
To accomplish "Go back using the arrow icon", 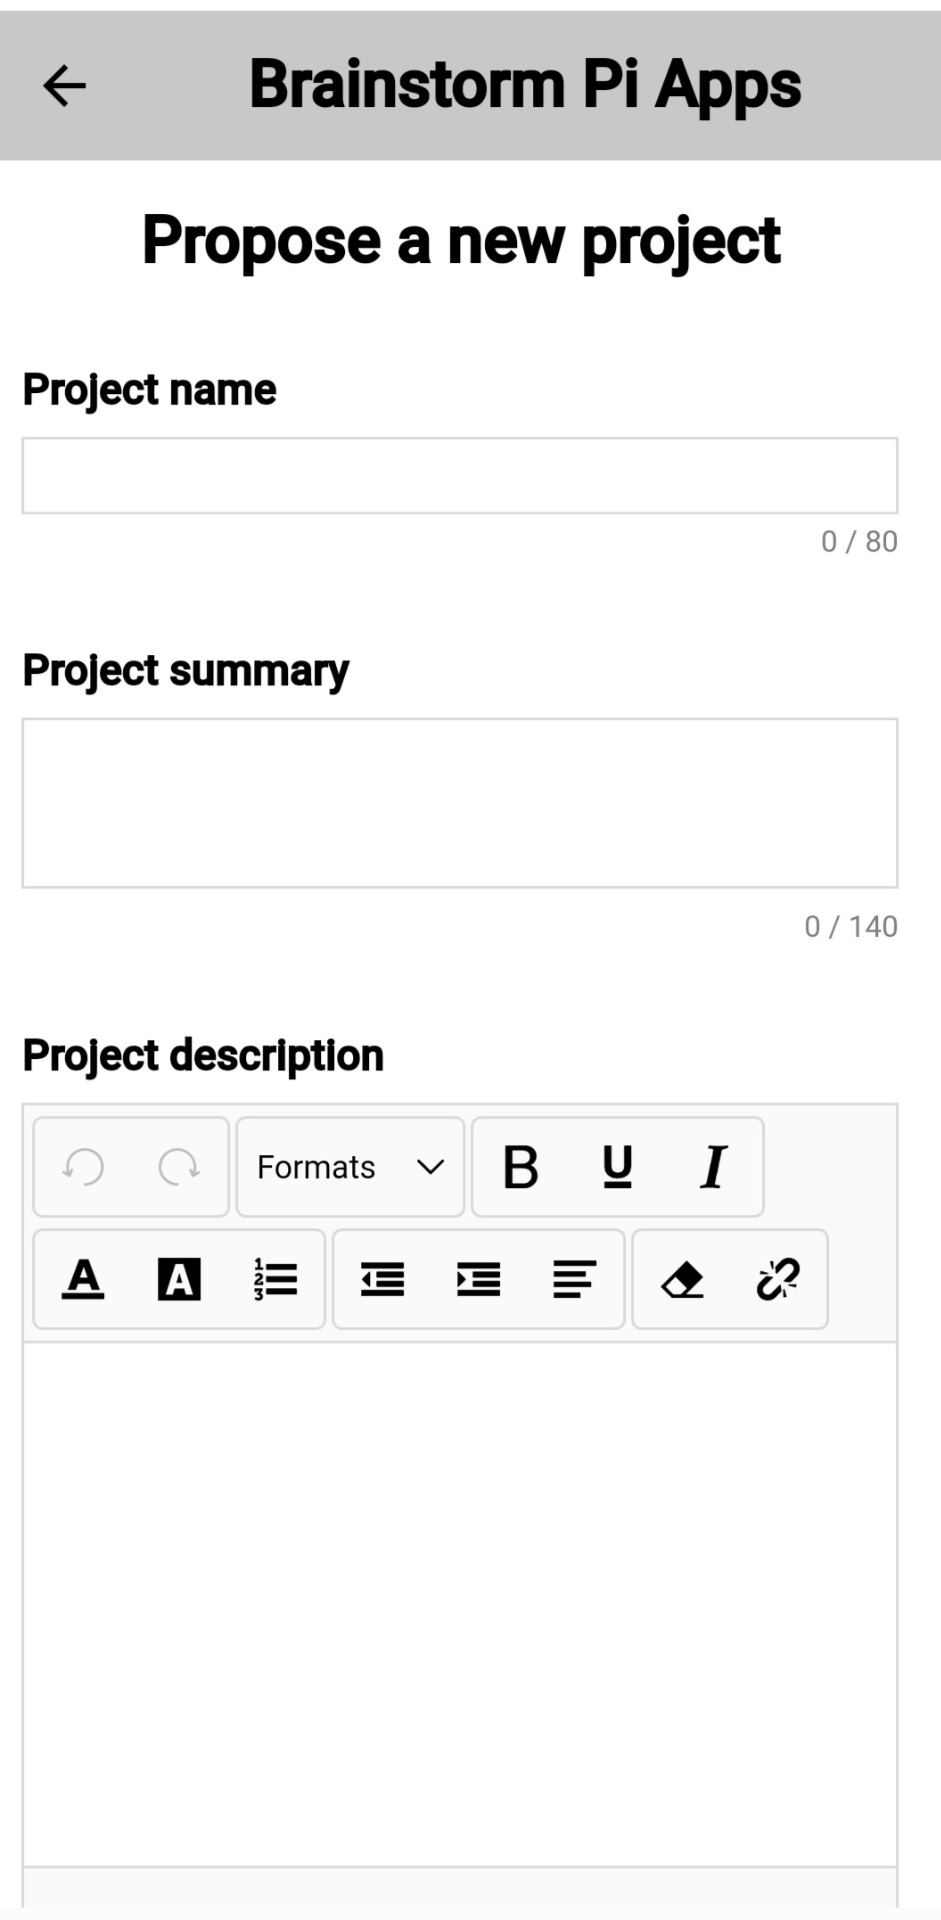I will pyautogui.click(x=65, y=86).
